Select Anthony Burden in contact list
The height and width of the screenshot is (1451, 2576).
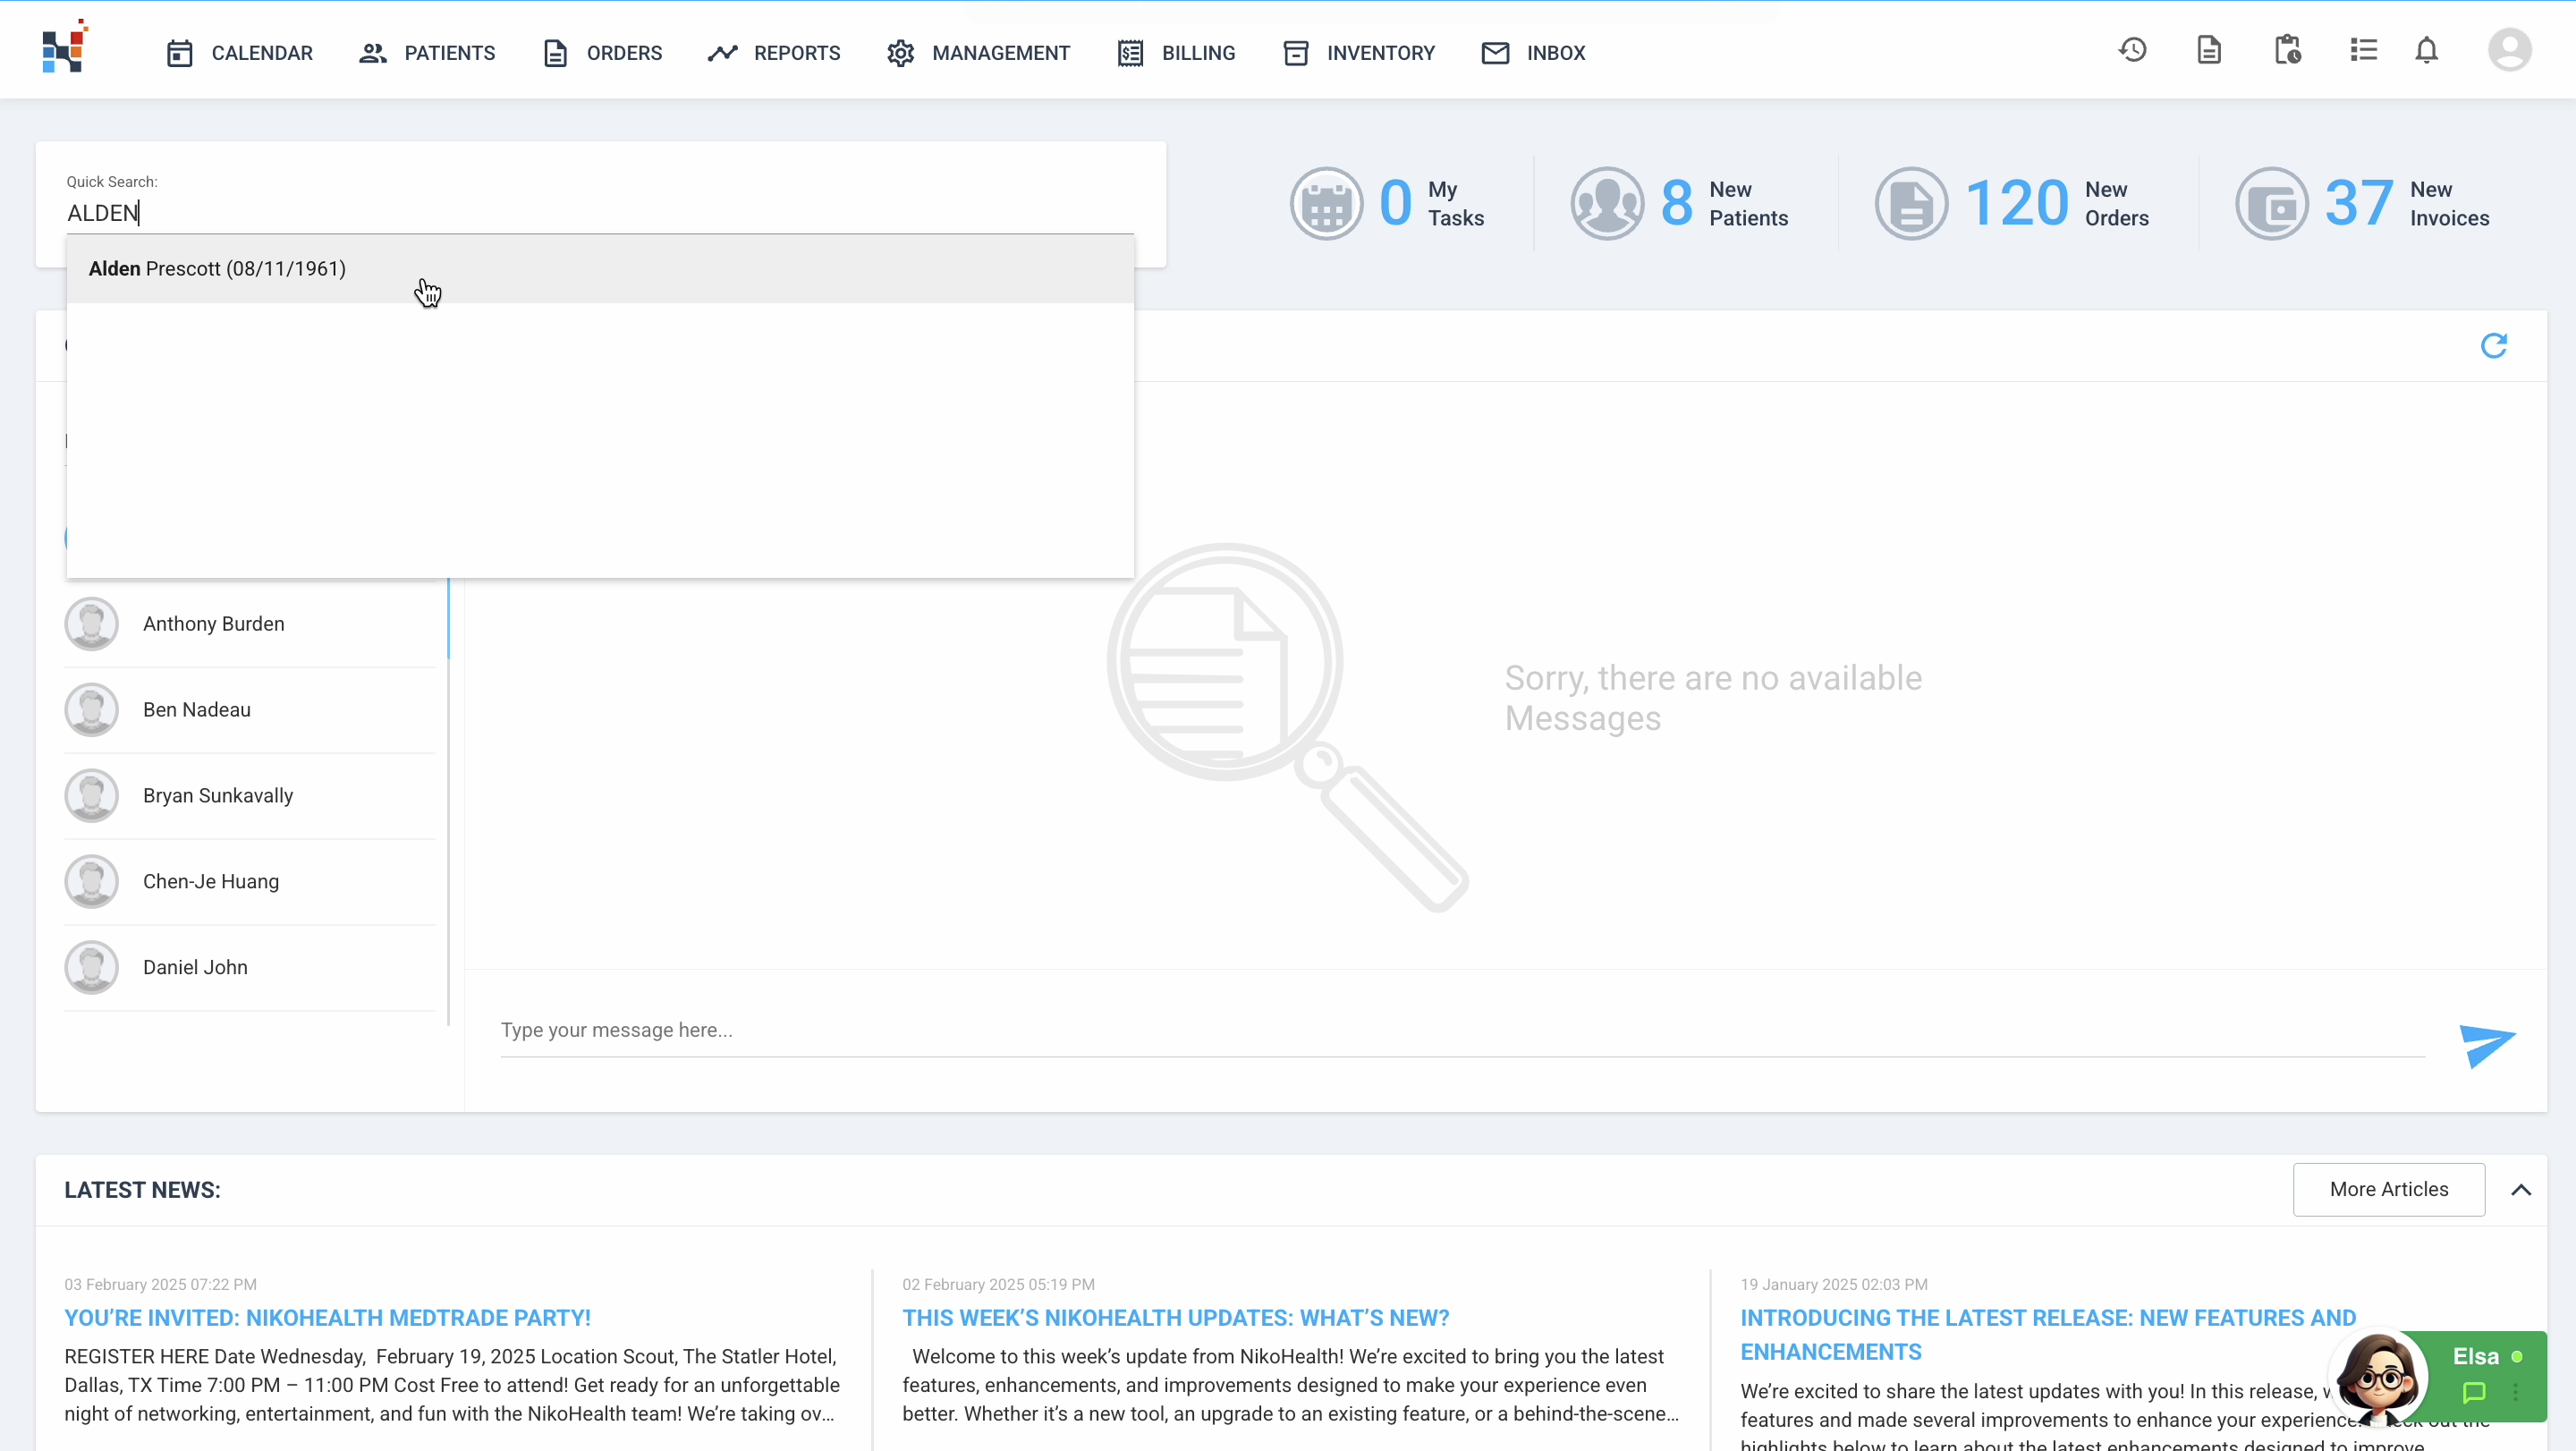pyautogui.click(x=213, y=624)
